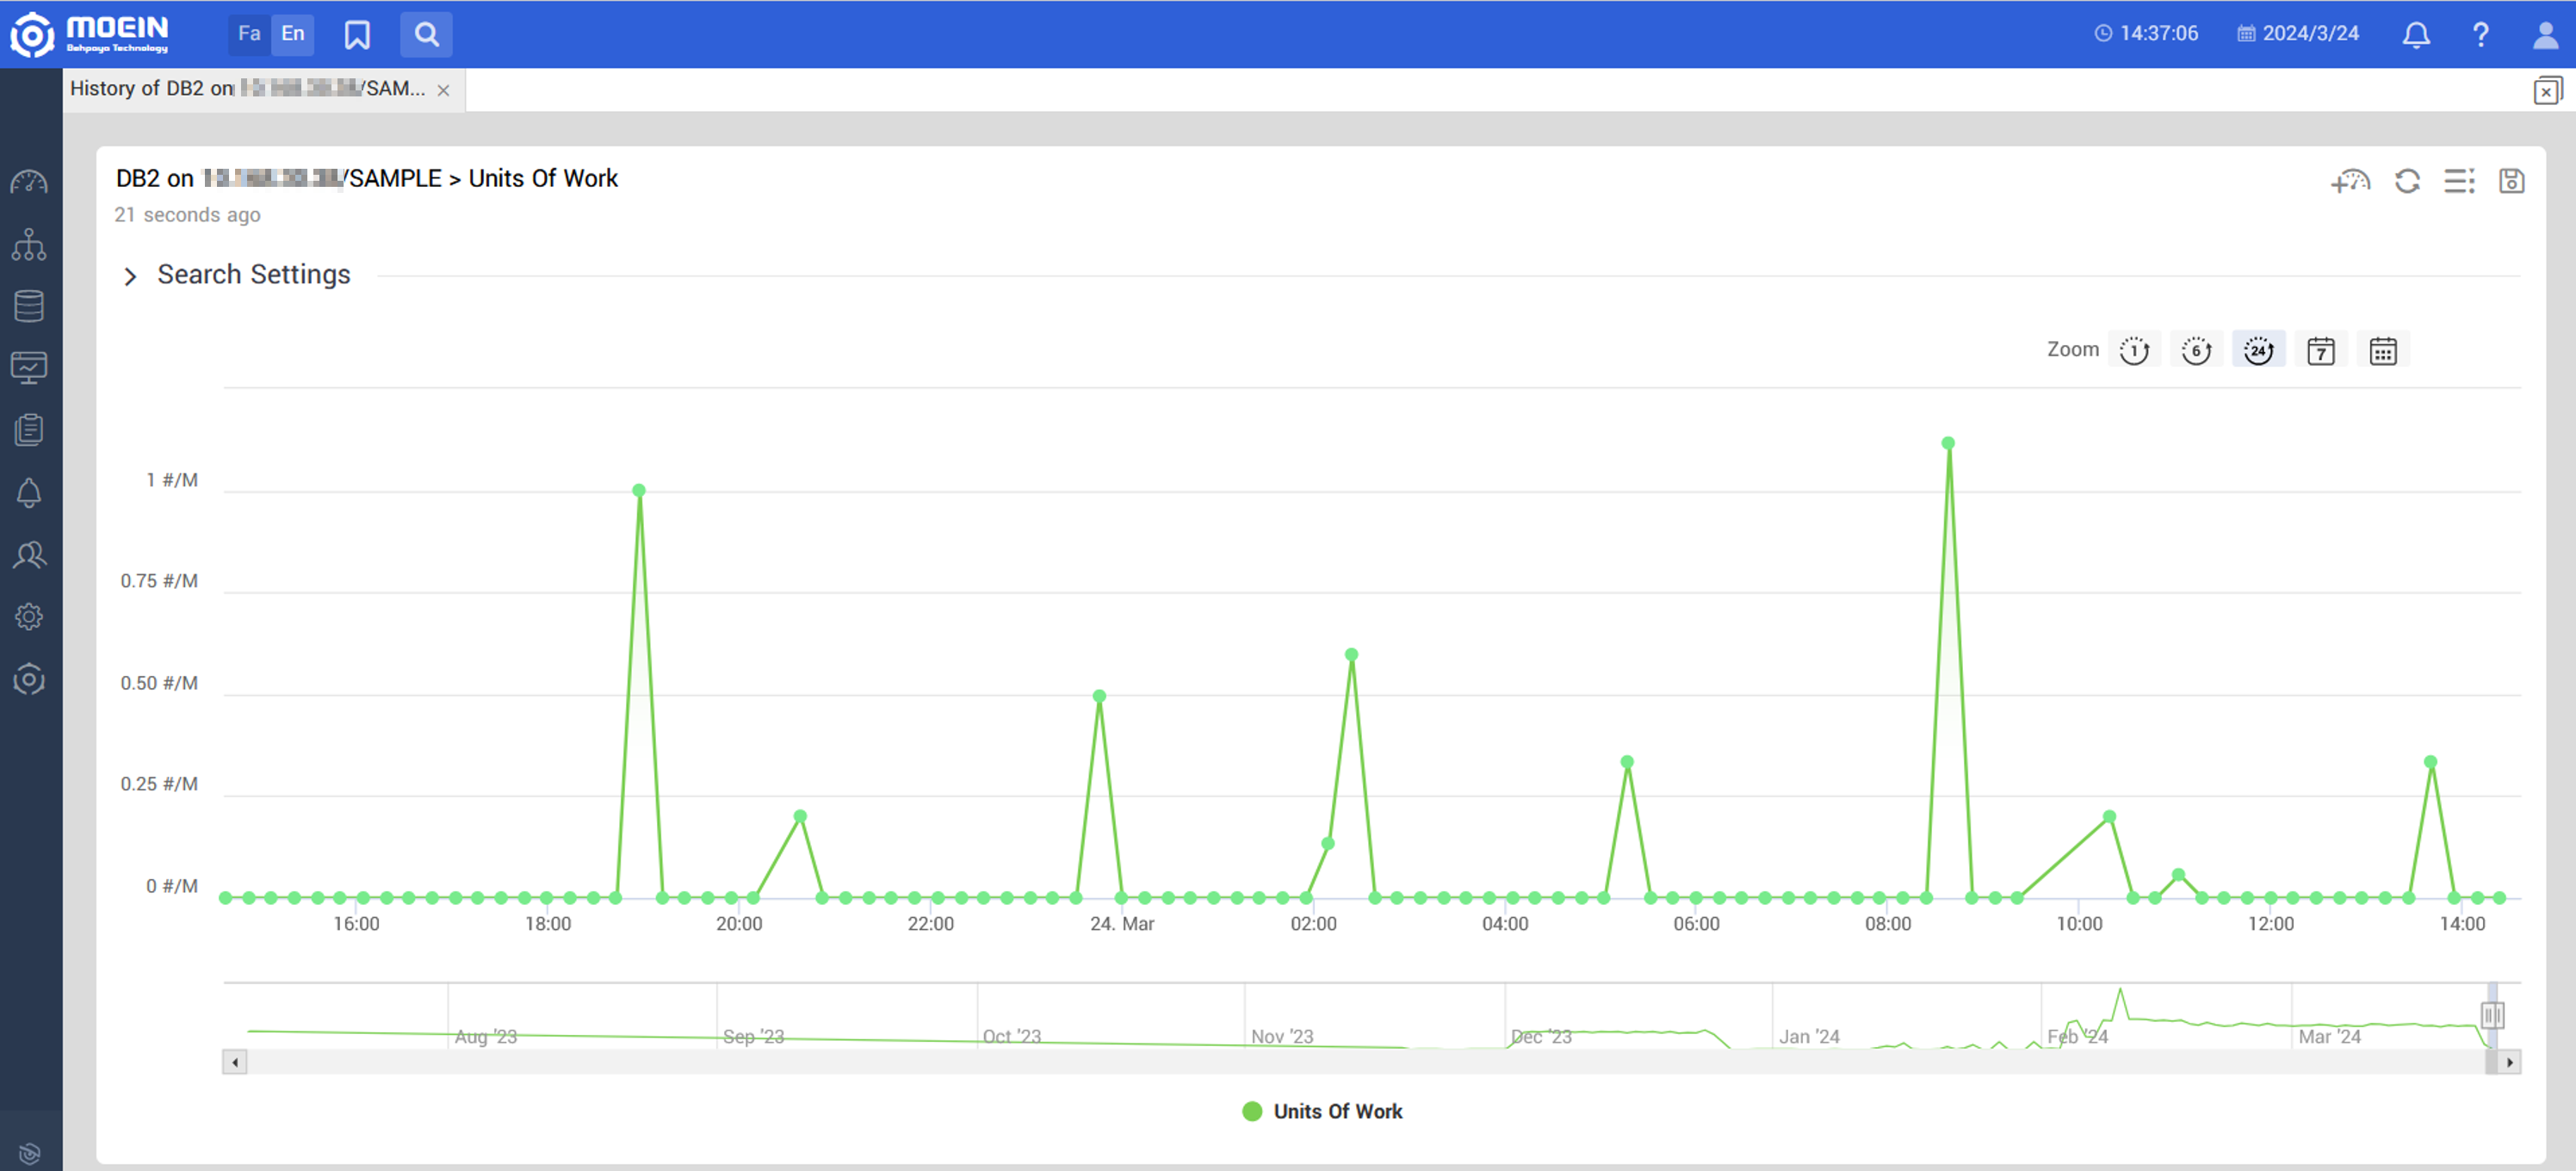The width and height of the screenshot is (2576, 1171).
Task: Open the database sidebar icon
Action: [29, 307]
